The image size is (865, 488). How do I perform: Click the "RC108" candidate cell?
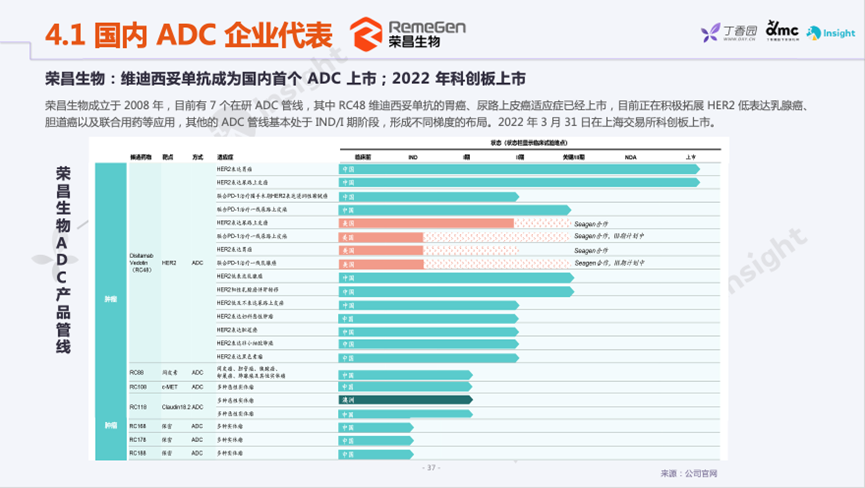point(138,387)
